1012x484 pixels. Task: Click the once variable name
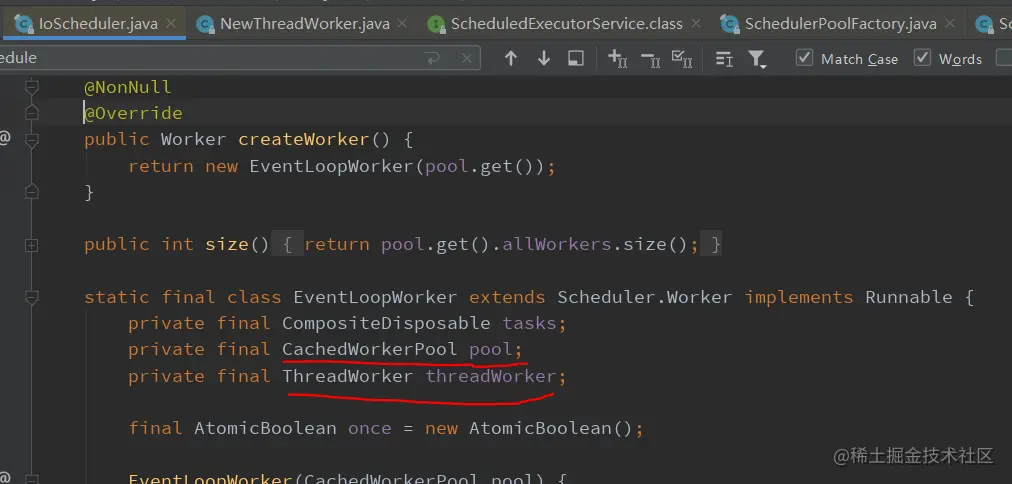pyautogui.click(x=370, y=429)
